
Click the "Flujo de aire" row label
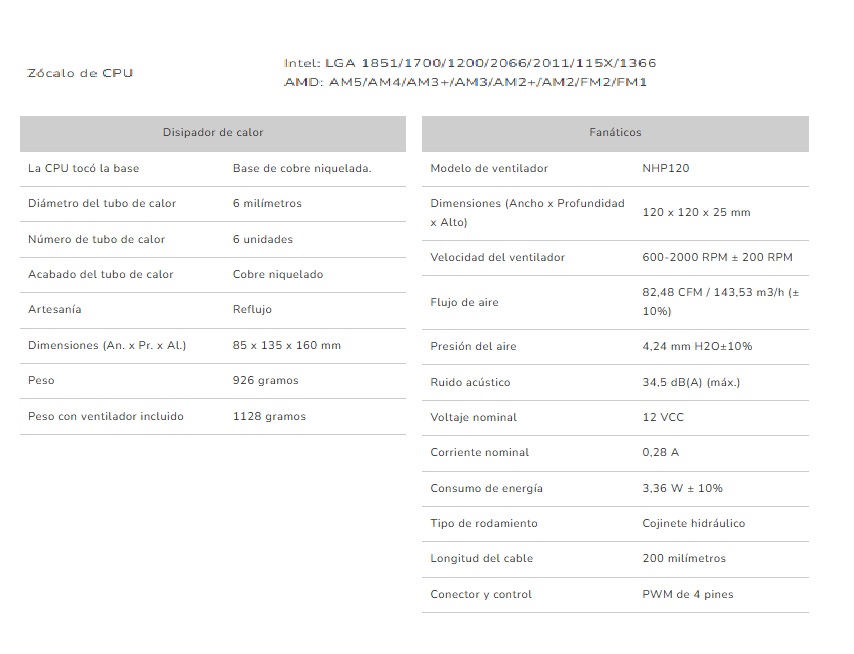(x=464, y=302)
